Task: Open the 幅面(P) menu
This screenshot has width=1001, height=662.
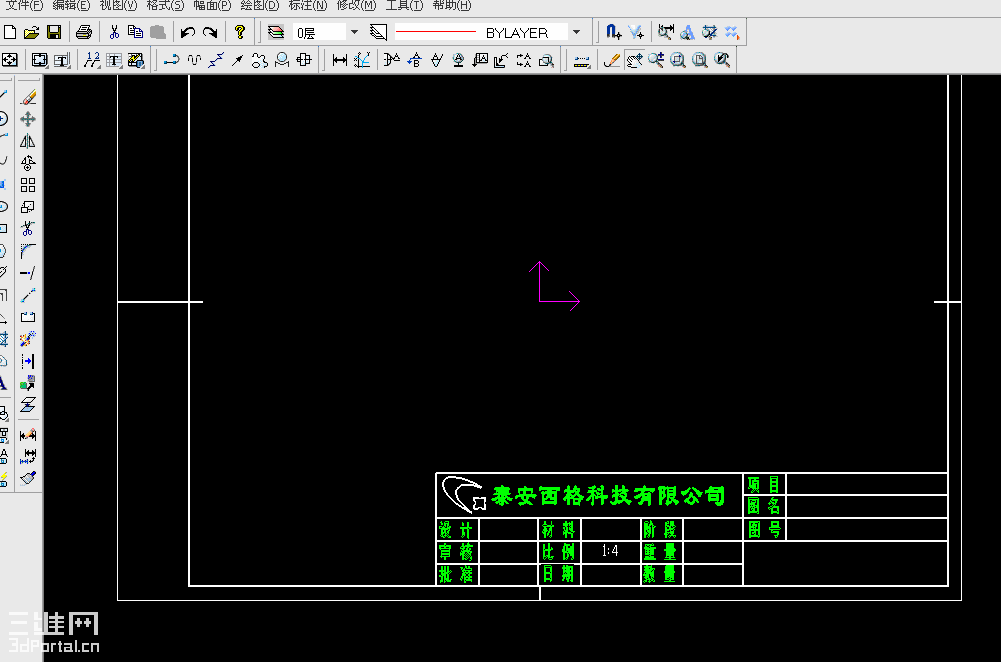Action: (x=212, y=6)
